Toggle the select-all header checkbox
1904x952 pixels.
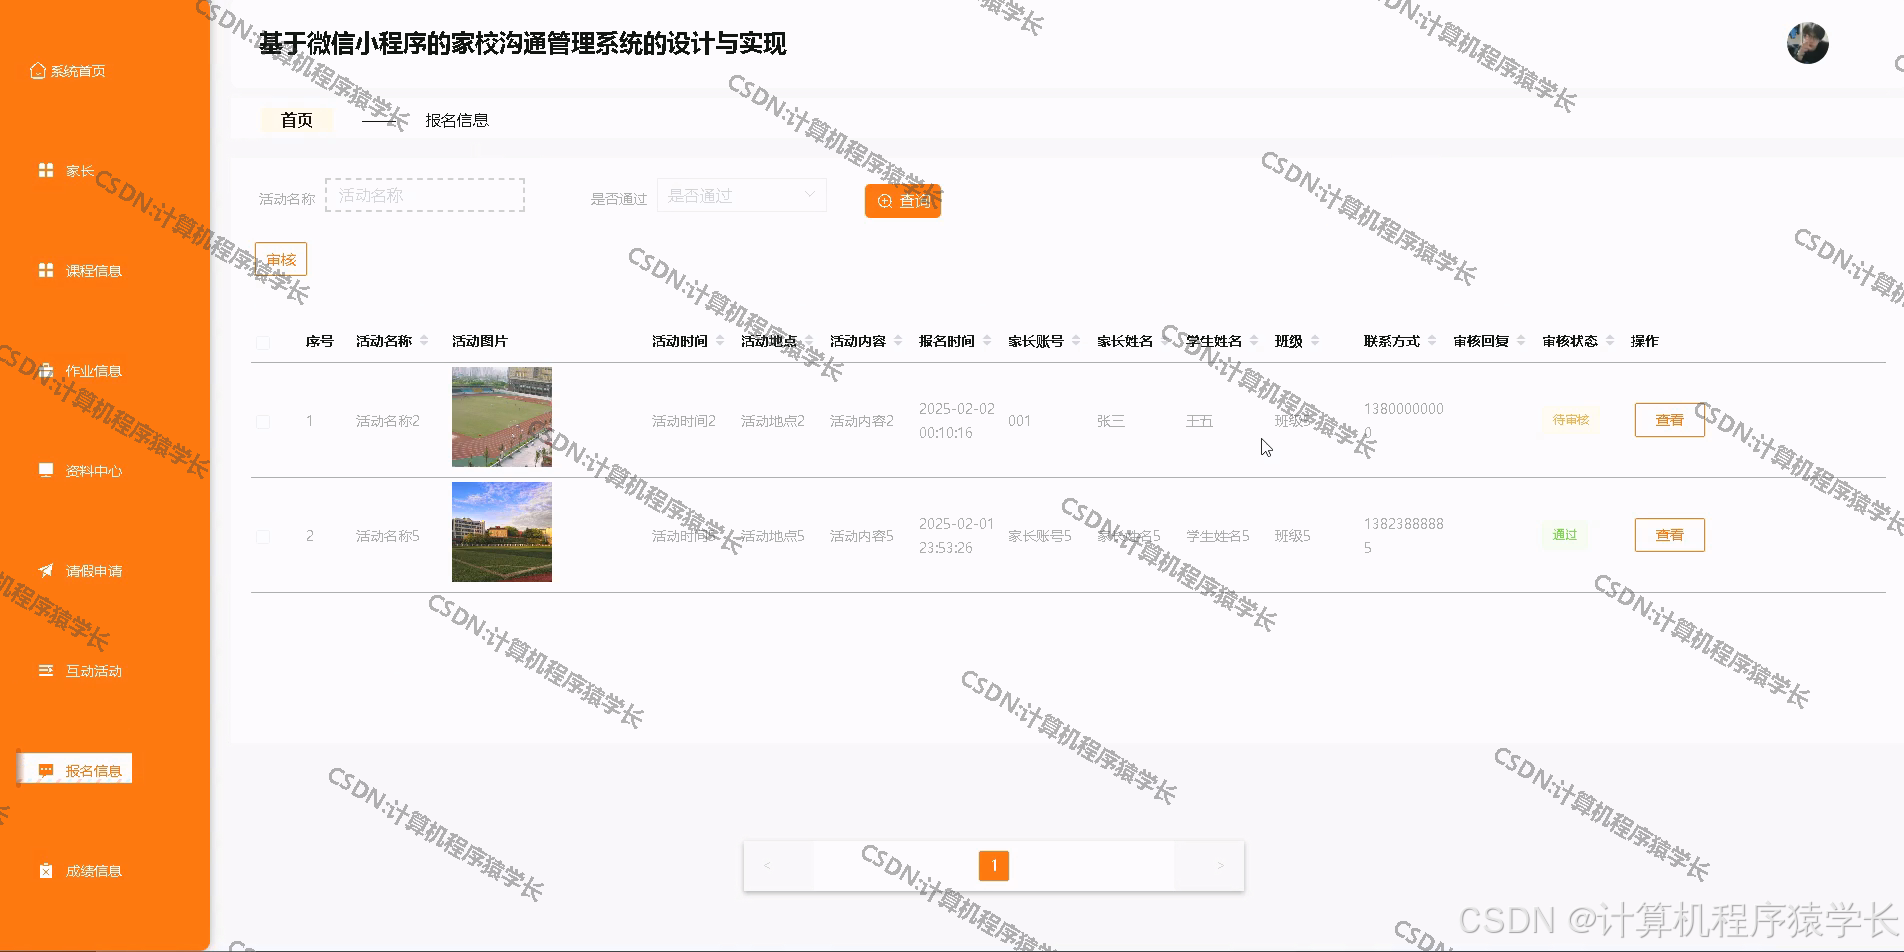pyautogui.click(x=263, y=342)
